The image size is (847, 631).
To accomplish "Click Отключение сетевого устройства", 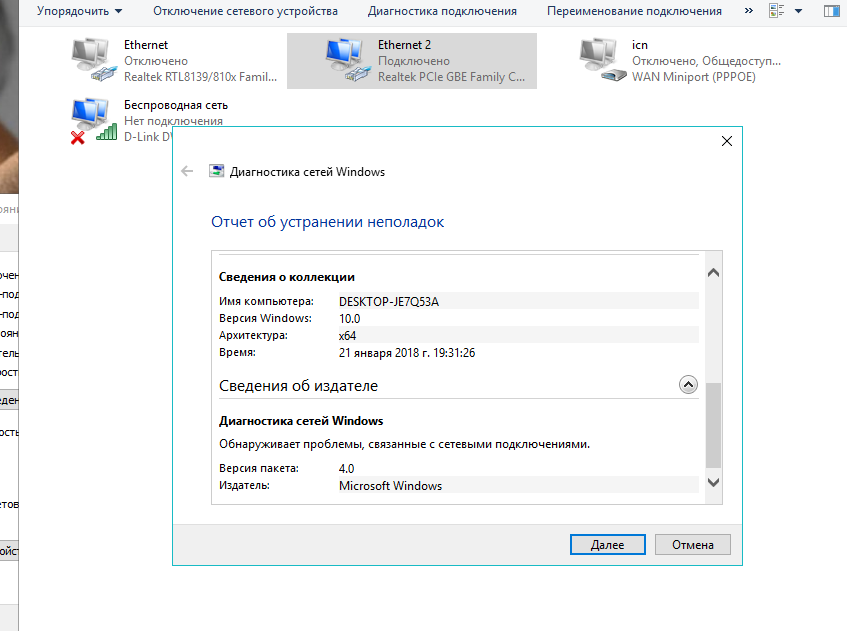I will (245, 11).
